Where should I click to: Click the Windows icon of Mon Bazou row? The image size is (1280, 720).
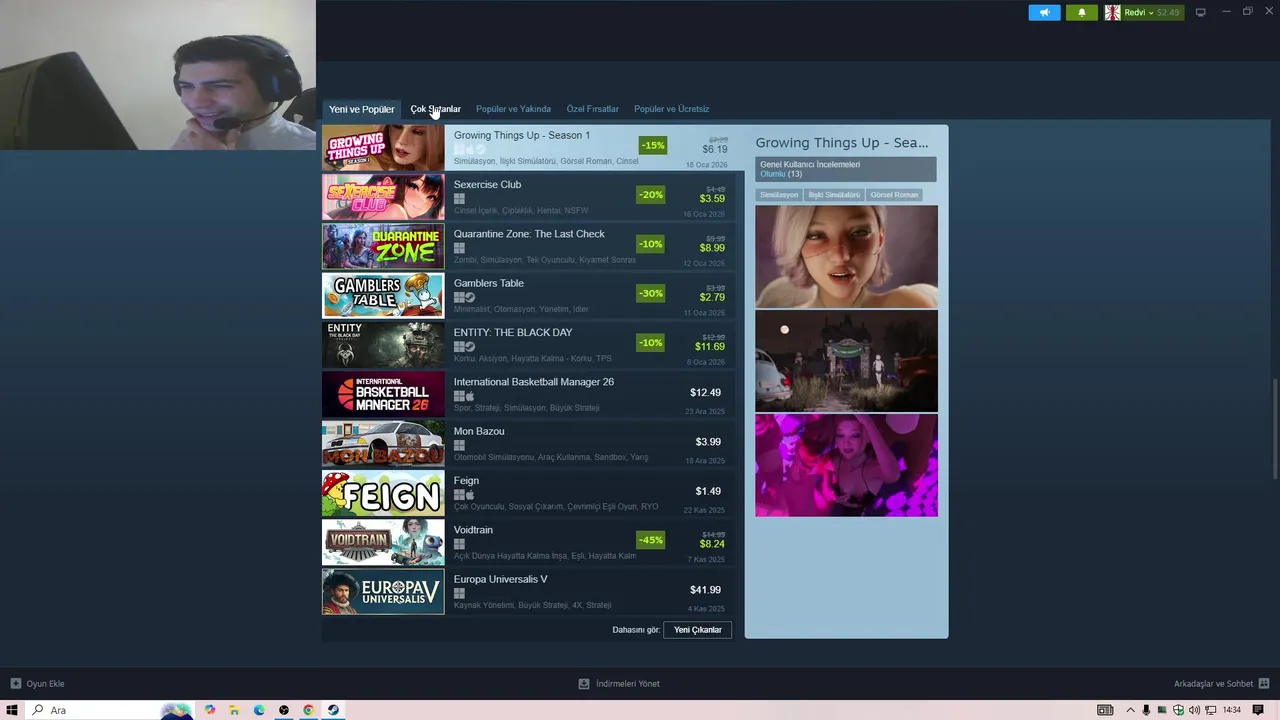pos(459,446)
